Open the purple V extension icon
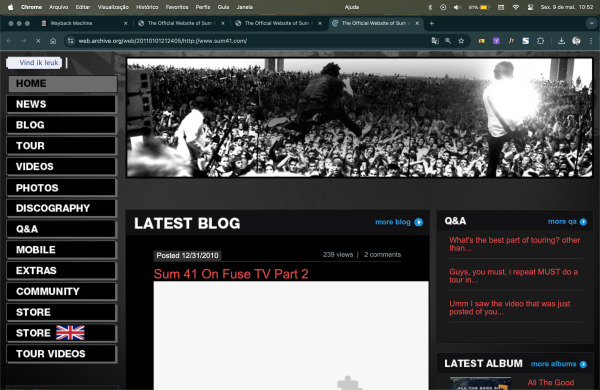This screenshot has width=600, height=390. coord(496,41)
